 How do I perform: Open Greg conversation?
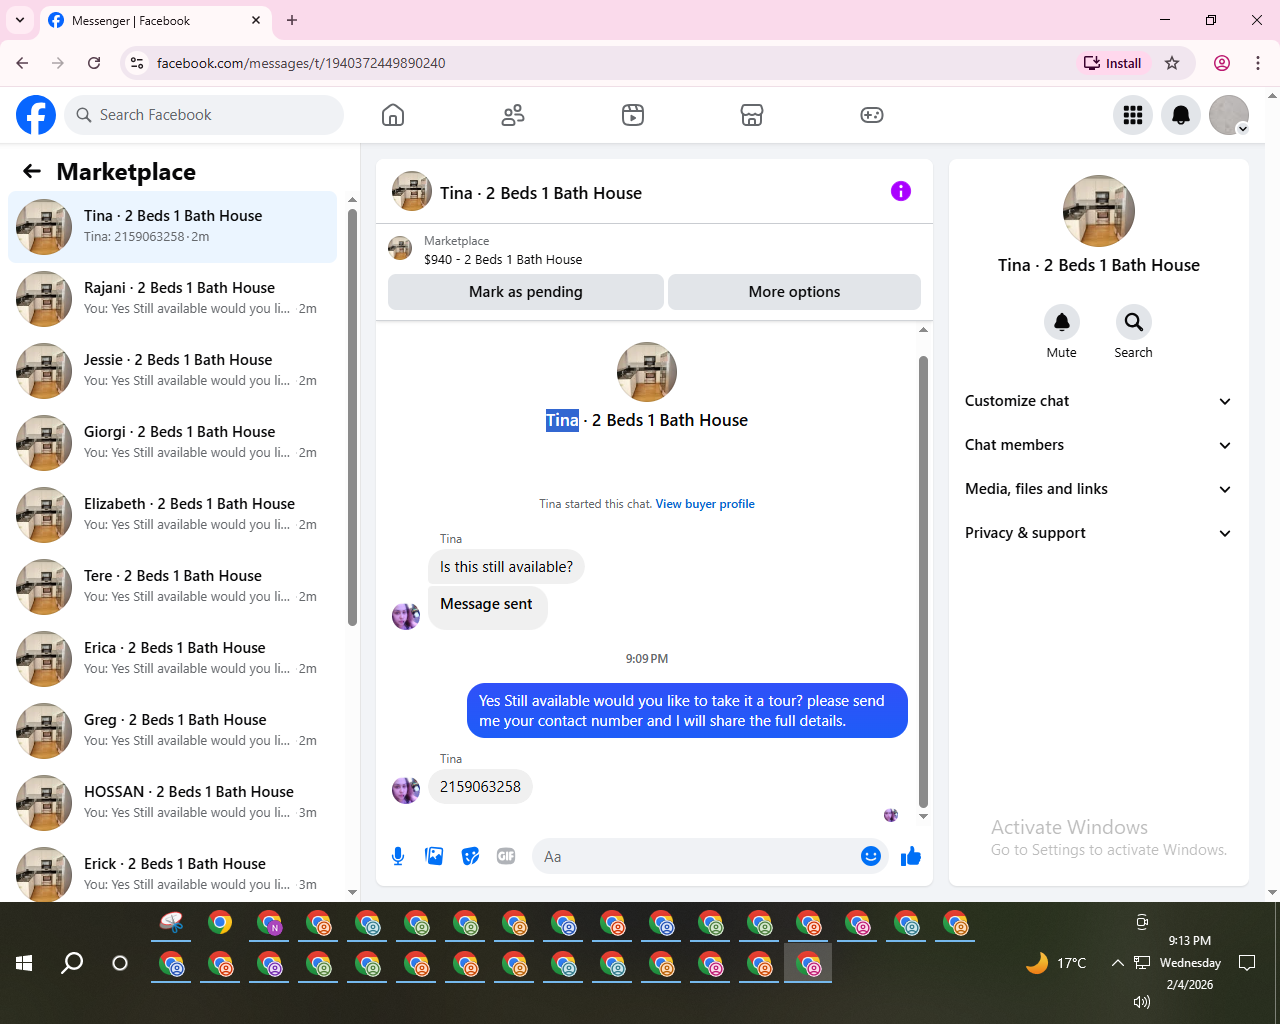[x=173, y=731]
